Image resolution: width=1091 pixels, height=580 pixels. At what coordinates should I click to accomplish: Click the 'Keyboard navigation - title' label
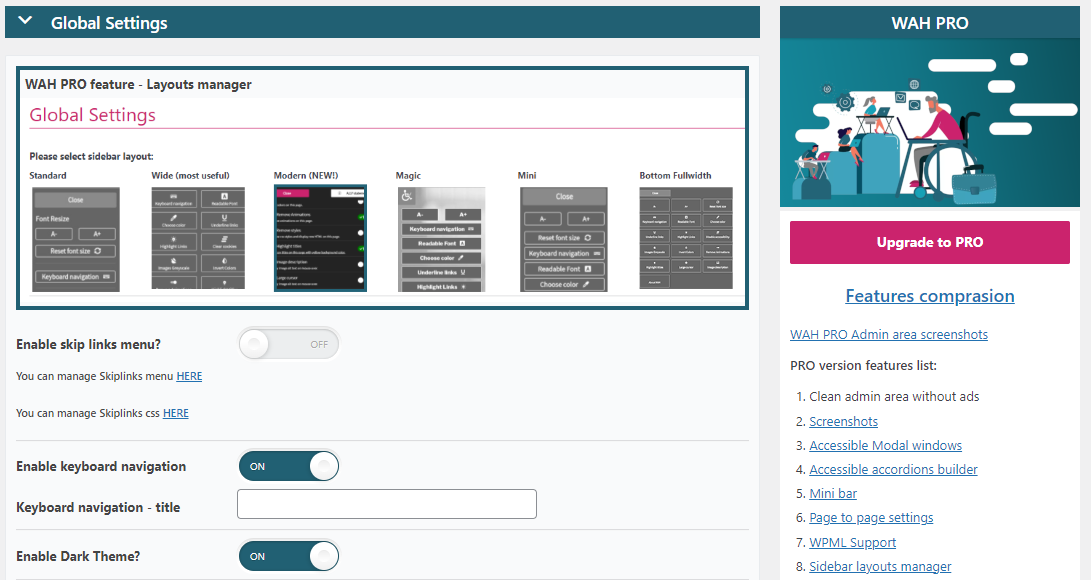[x=98, y=507]
